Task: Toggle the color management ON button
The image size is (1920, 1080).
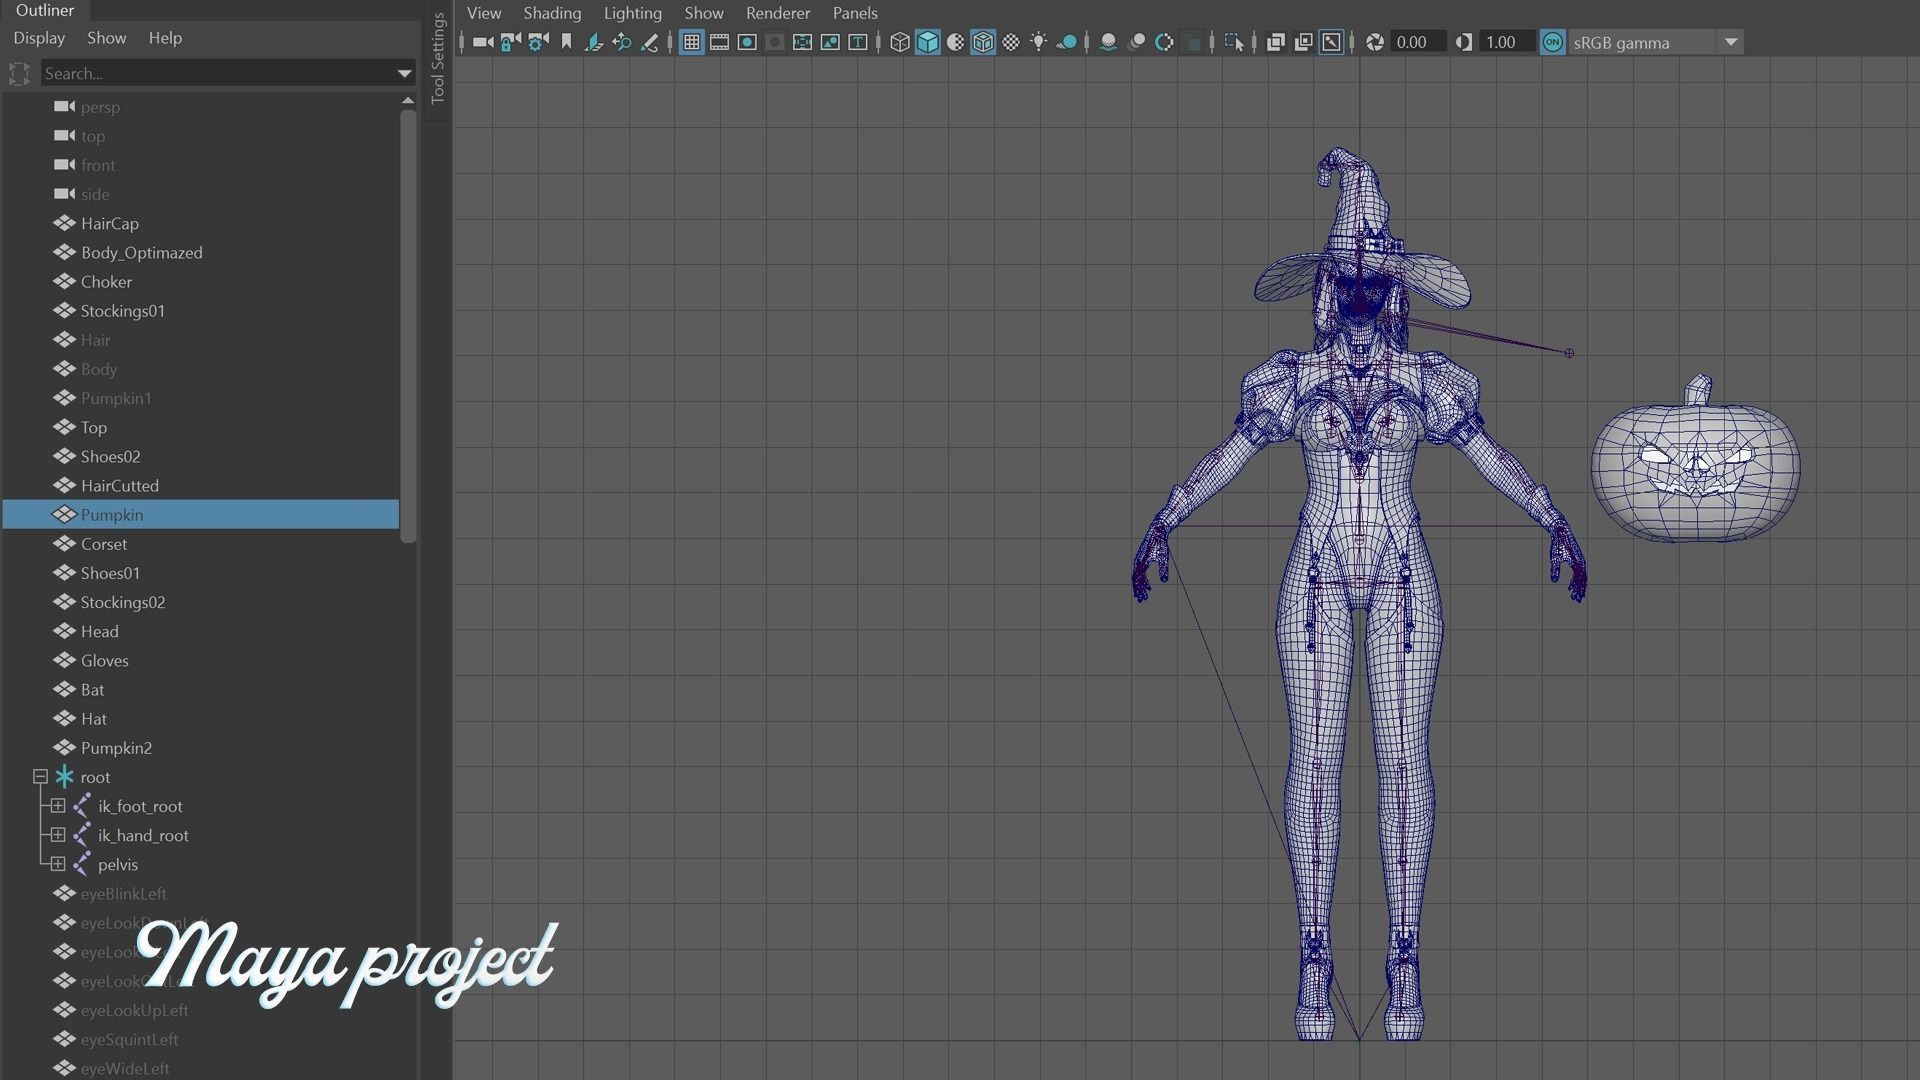Action: click(x=1552, y=42)
